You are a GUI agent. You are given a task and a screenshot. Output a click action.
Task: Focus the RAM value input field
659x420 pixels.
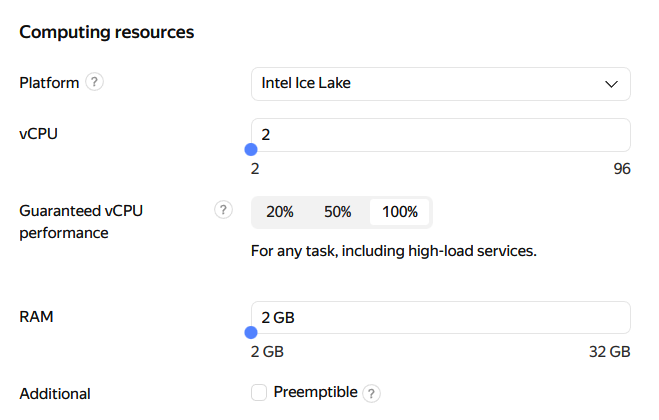click(x=440, y=317)
